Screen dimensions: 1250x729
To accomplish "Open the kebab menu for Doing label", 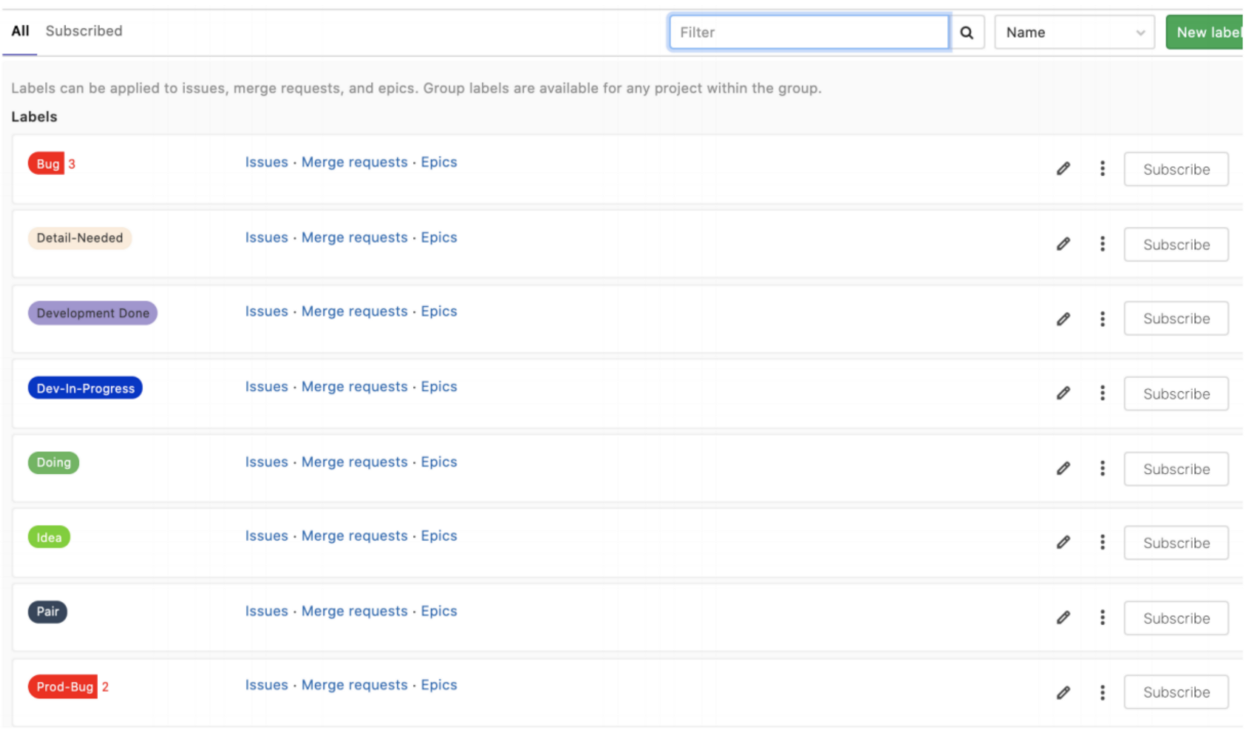I will point(1102,468).
